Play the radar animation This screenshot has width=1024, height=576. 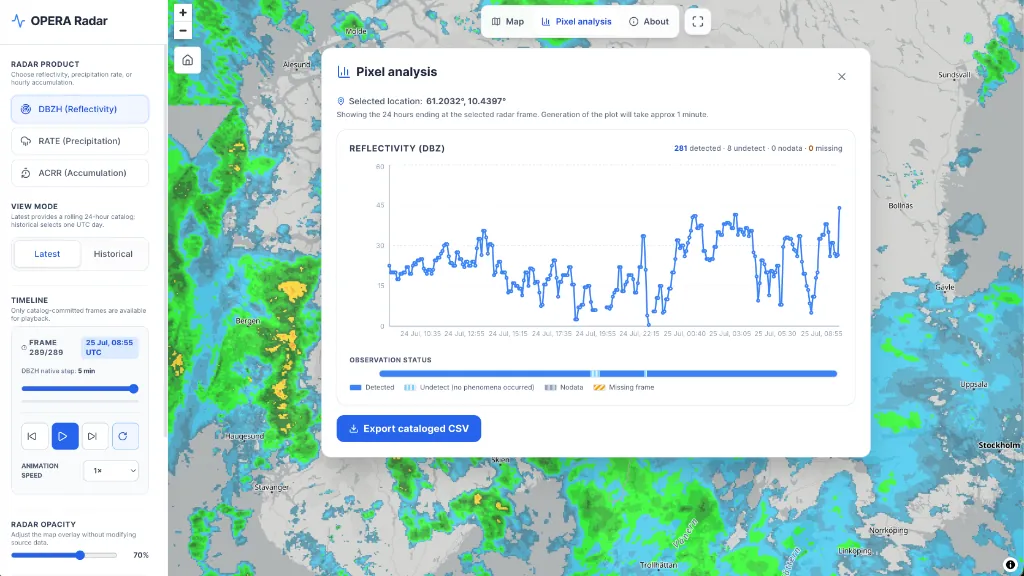65,436
